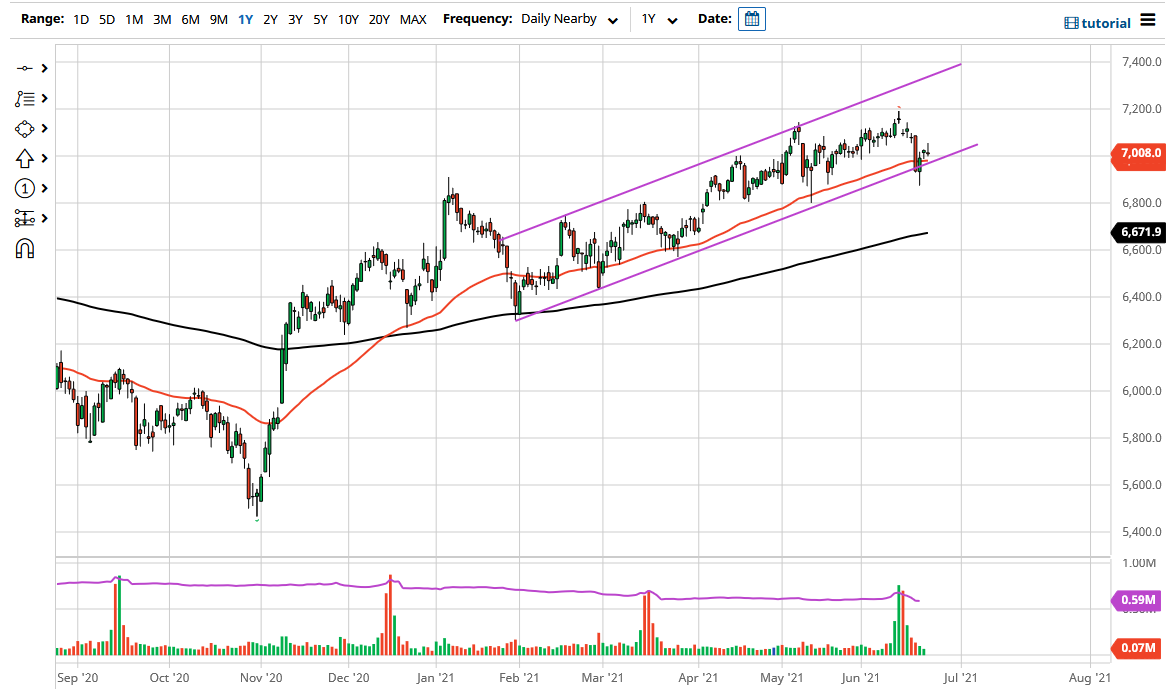Viewport: 1174px width, 691px height.
Task: Open the numbered annotation tool
Action: [x=24, y=188]
